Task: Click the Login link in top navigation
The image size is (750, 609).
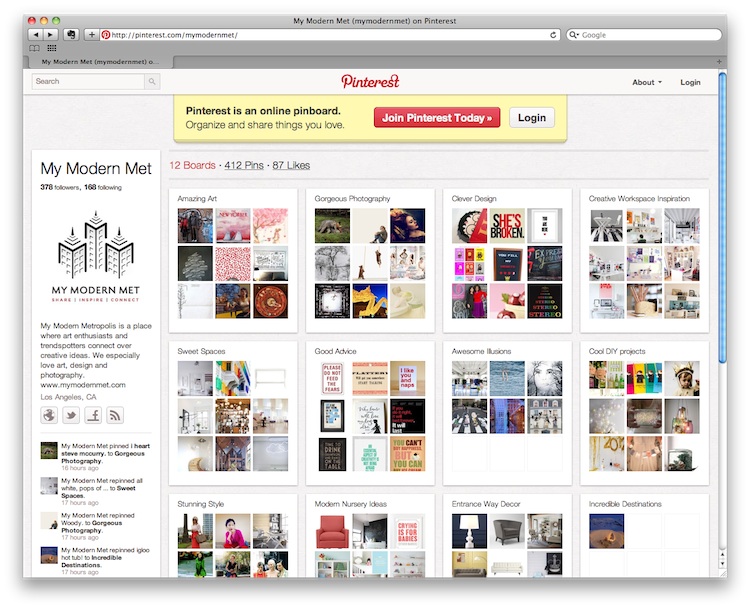Action: pyautogui.click(x=690, y=82)
